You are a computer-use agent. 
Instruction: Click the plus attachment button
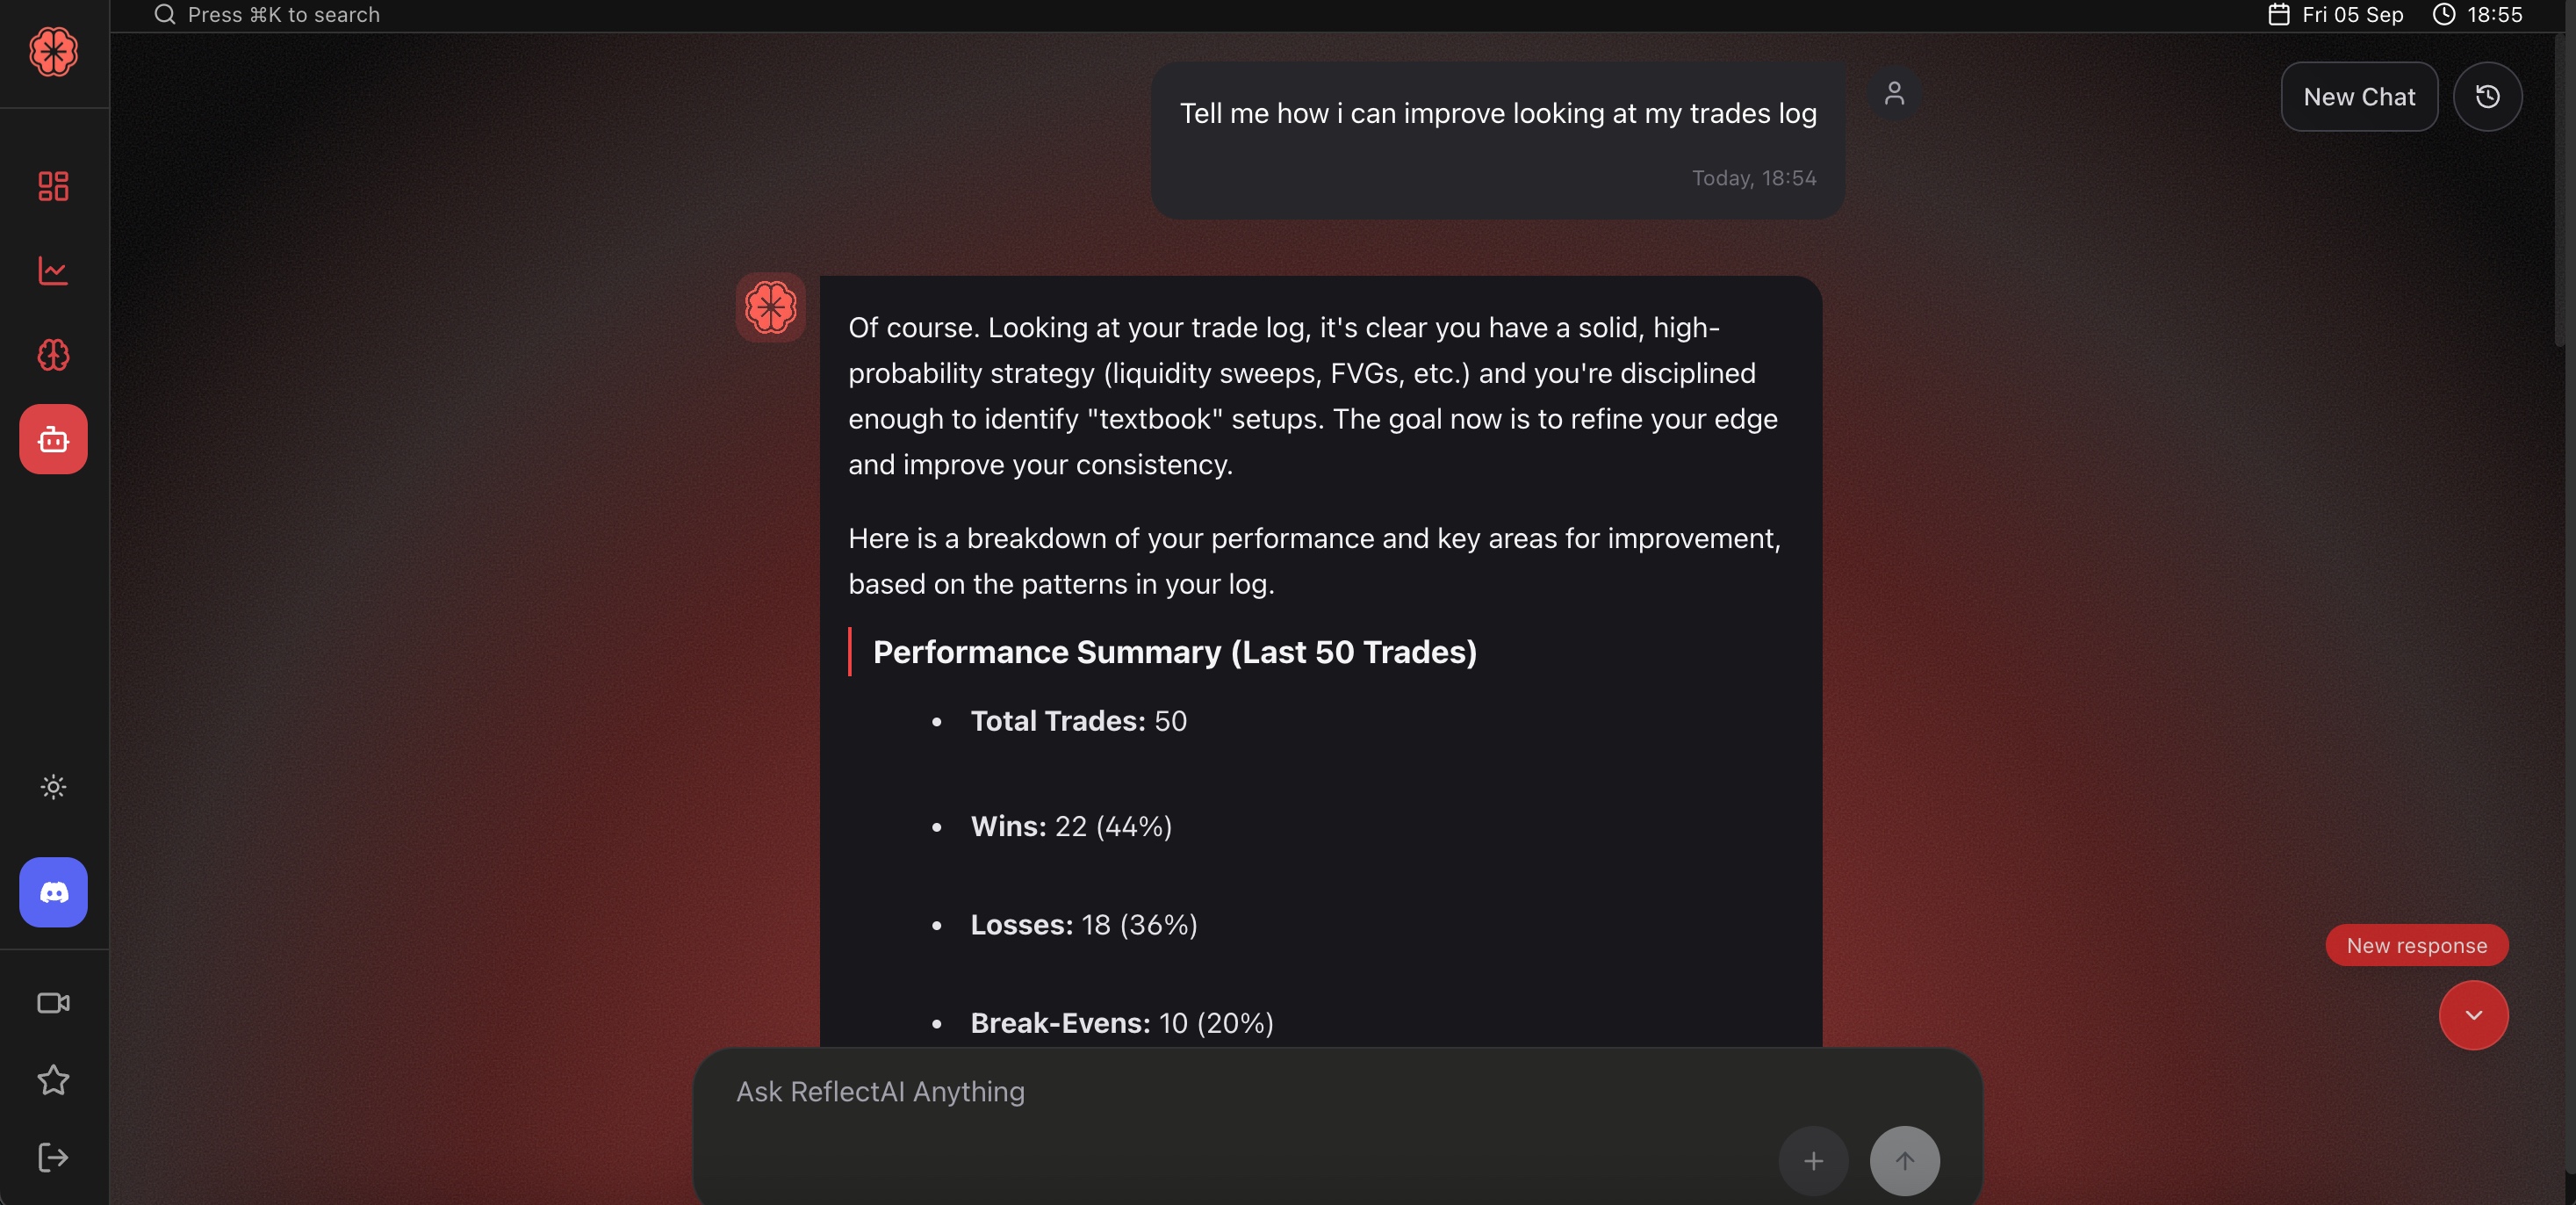(x=1813, y=1161)
